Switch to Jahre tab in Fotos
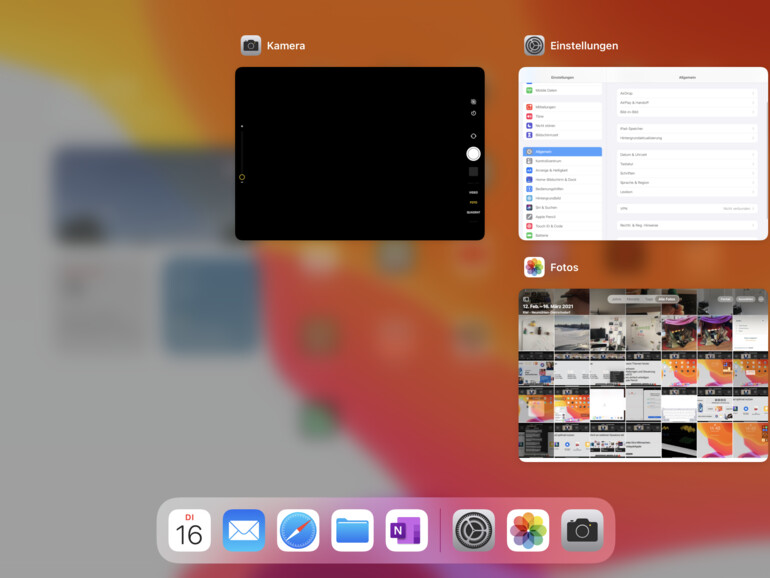 pyautogui.click(x=617, y=299)
